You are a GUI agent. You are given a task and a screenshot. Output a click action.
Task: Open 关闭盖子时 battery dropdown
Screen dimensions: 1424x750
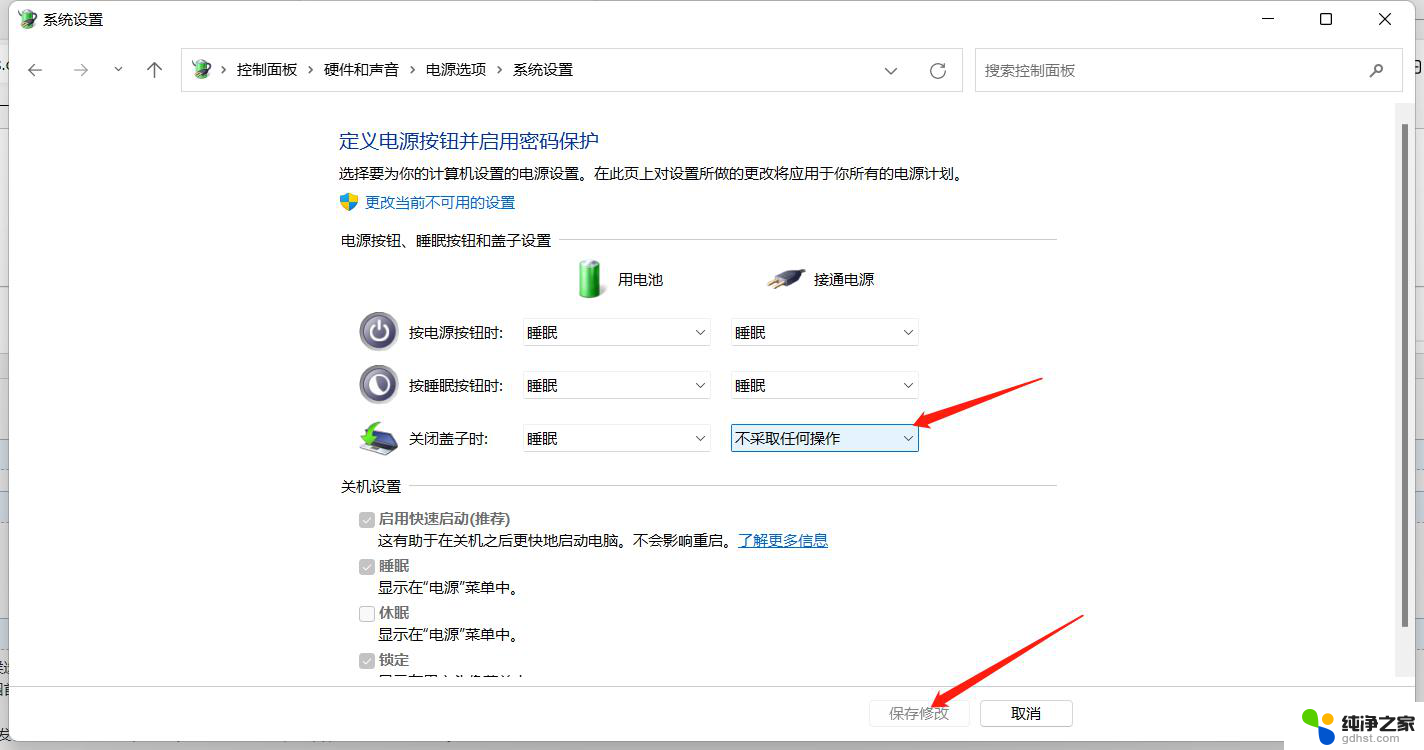click(x=617, y=439)
